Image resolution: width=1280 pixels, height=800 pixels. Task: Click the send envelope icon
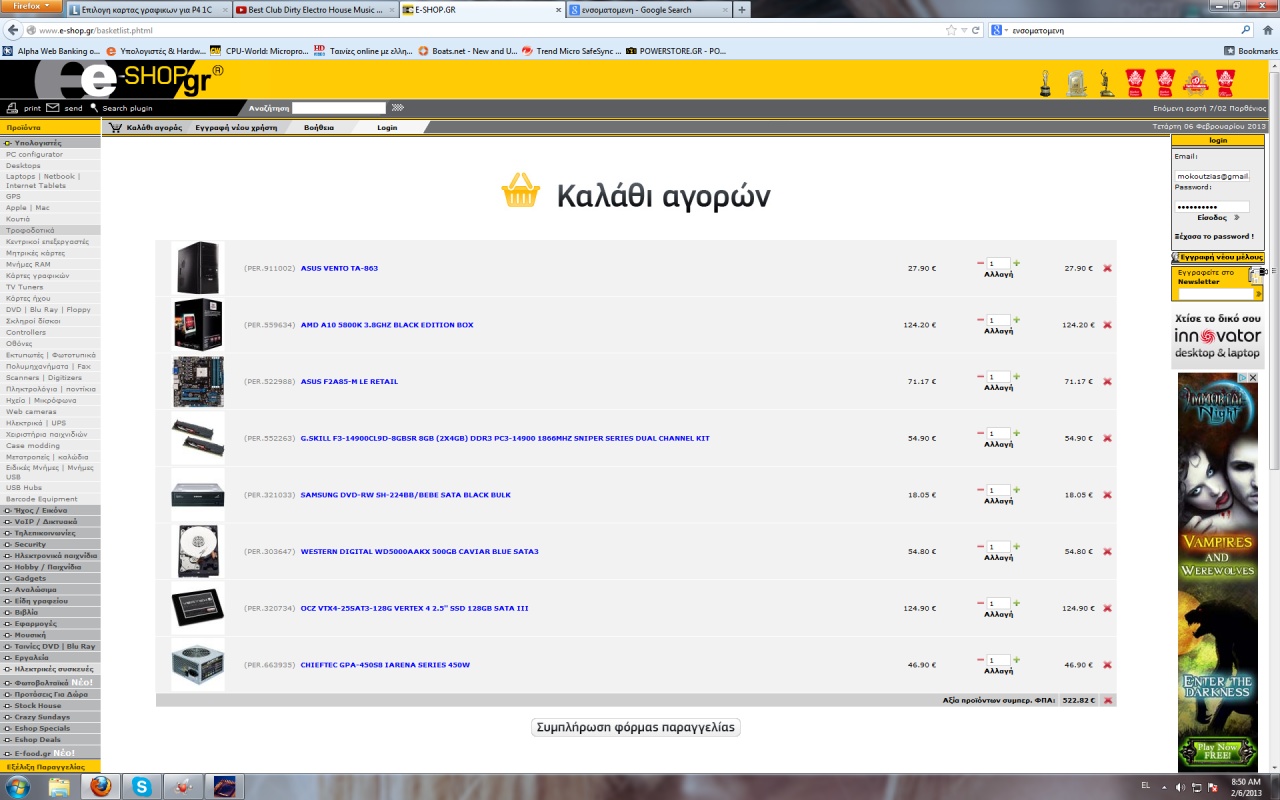51,108
